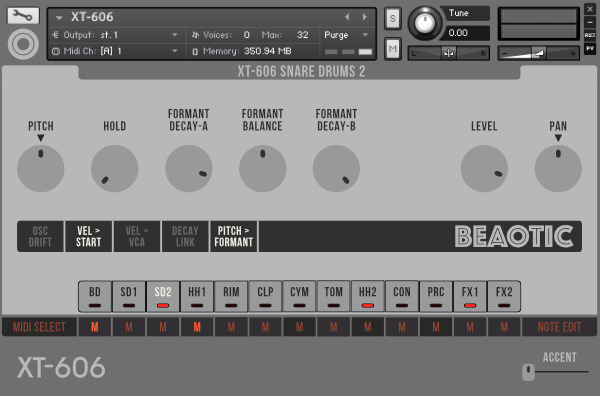The height and width of the screenshot is (396, 600).
Task: Solo the instrument with S button
Action: [x=393, y=18]
